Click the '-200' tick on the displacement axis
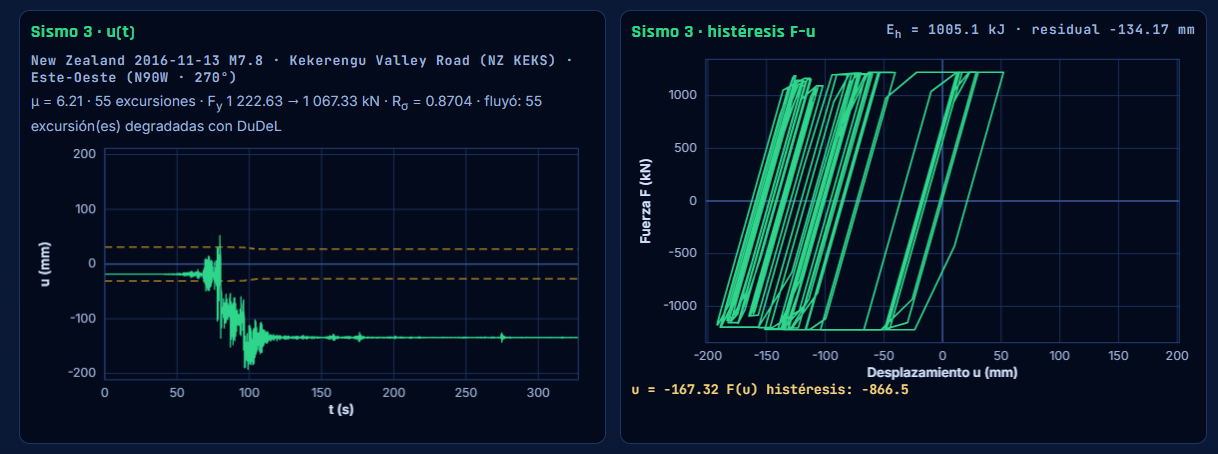1218x454 pixels. [707, 355]
